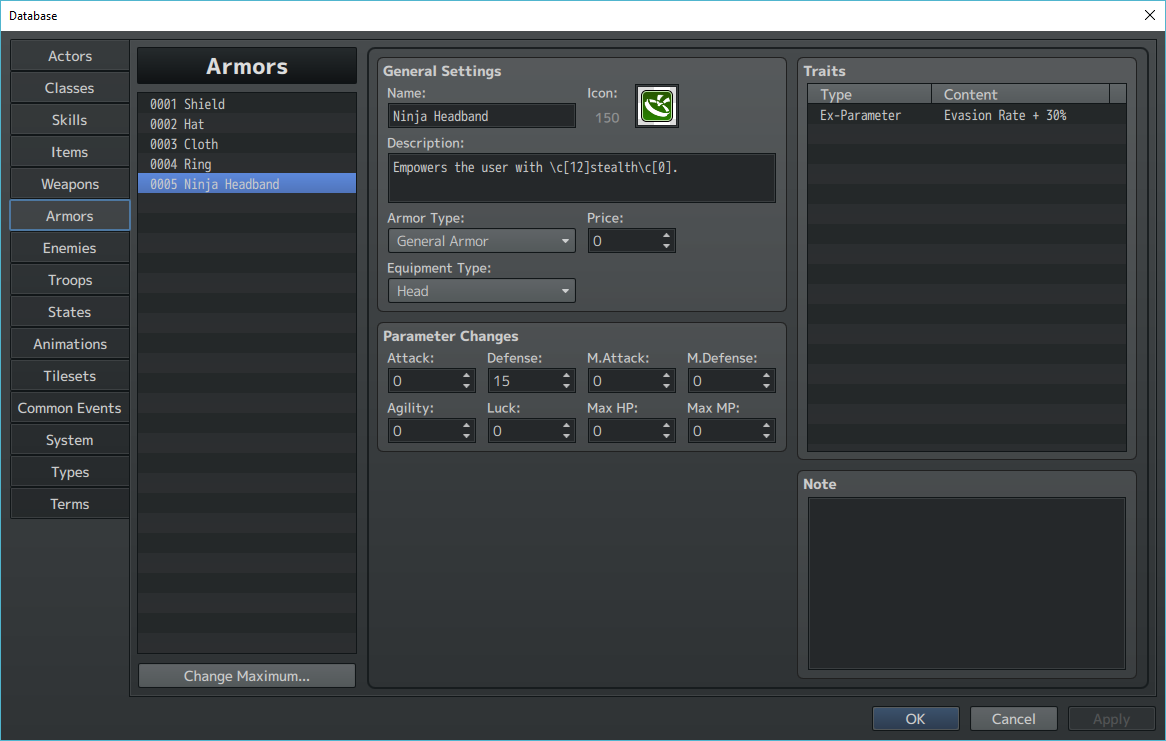Increase the Agility stepper value

coord(466,426)
